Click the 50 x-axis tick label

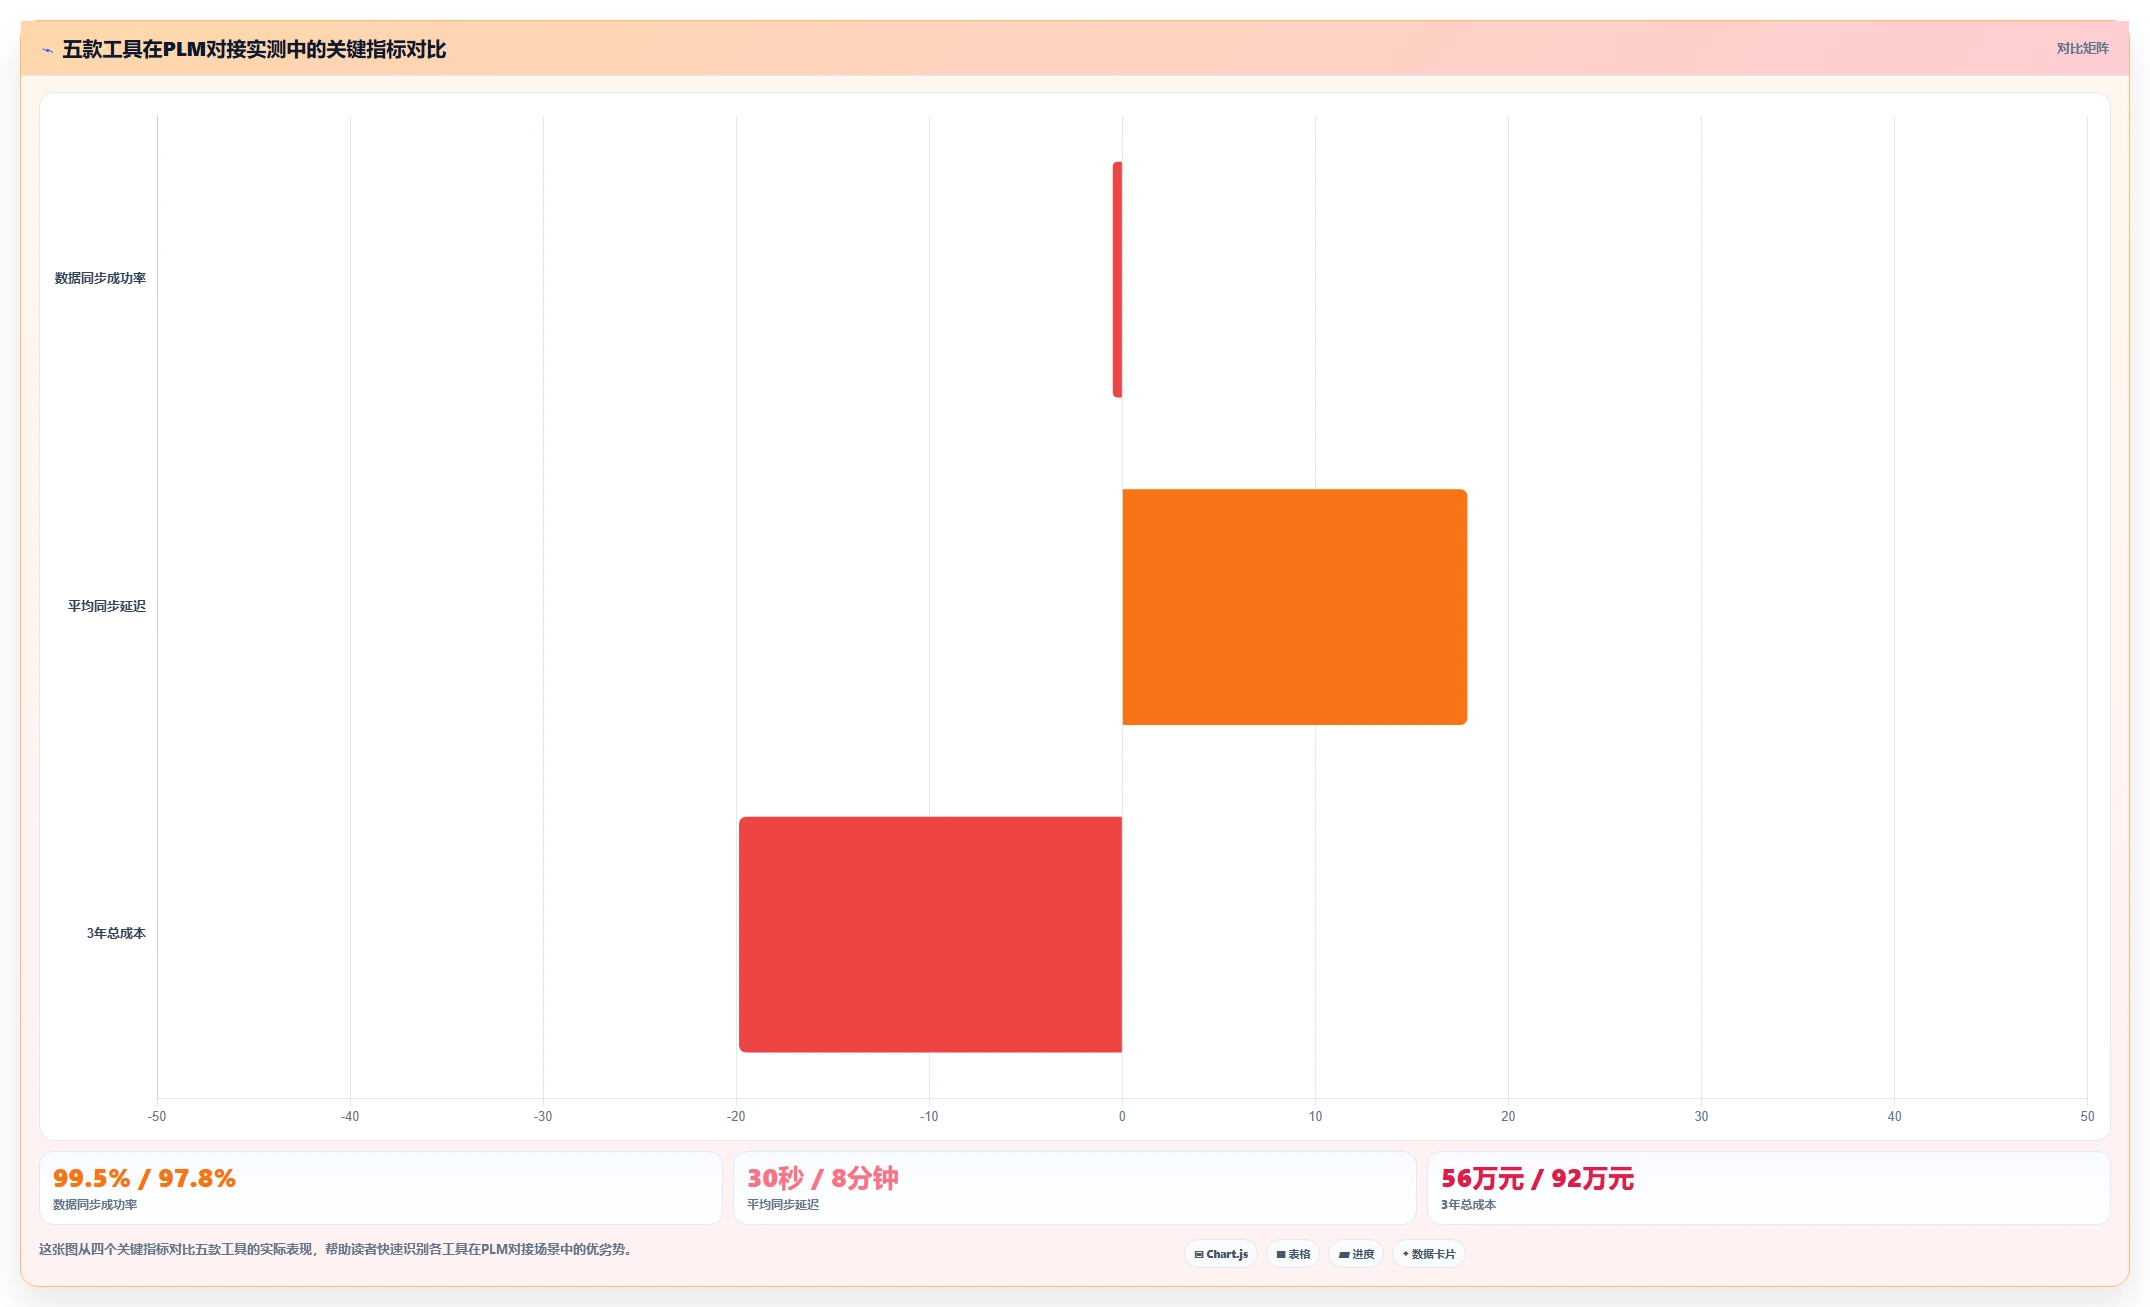click(x=2087, y=1116)
